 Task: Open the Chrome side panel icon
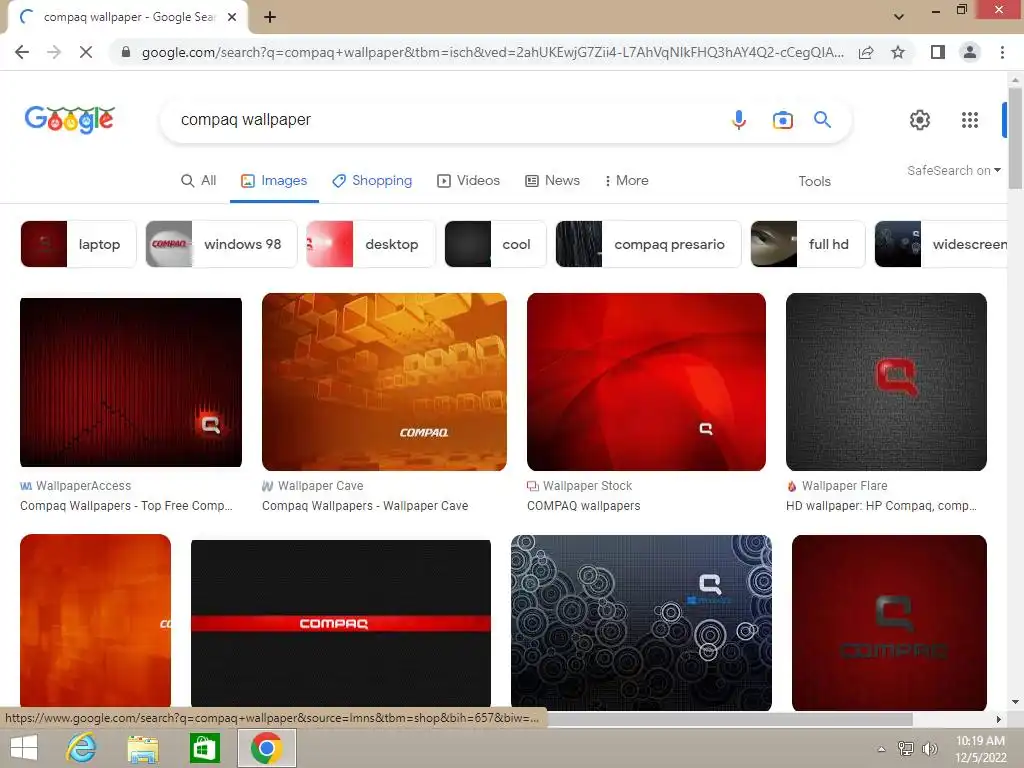pyautogui.click(x=938, y=52)
